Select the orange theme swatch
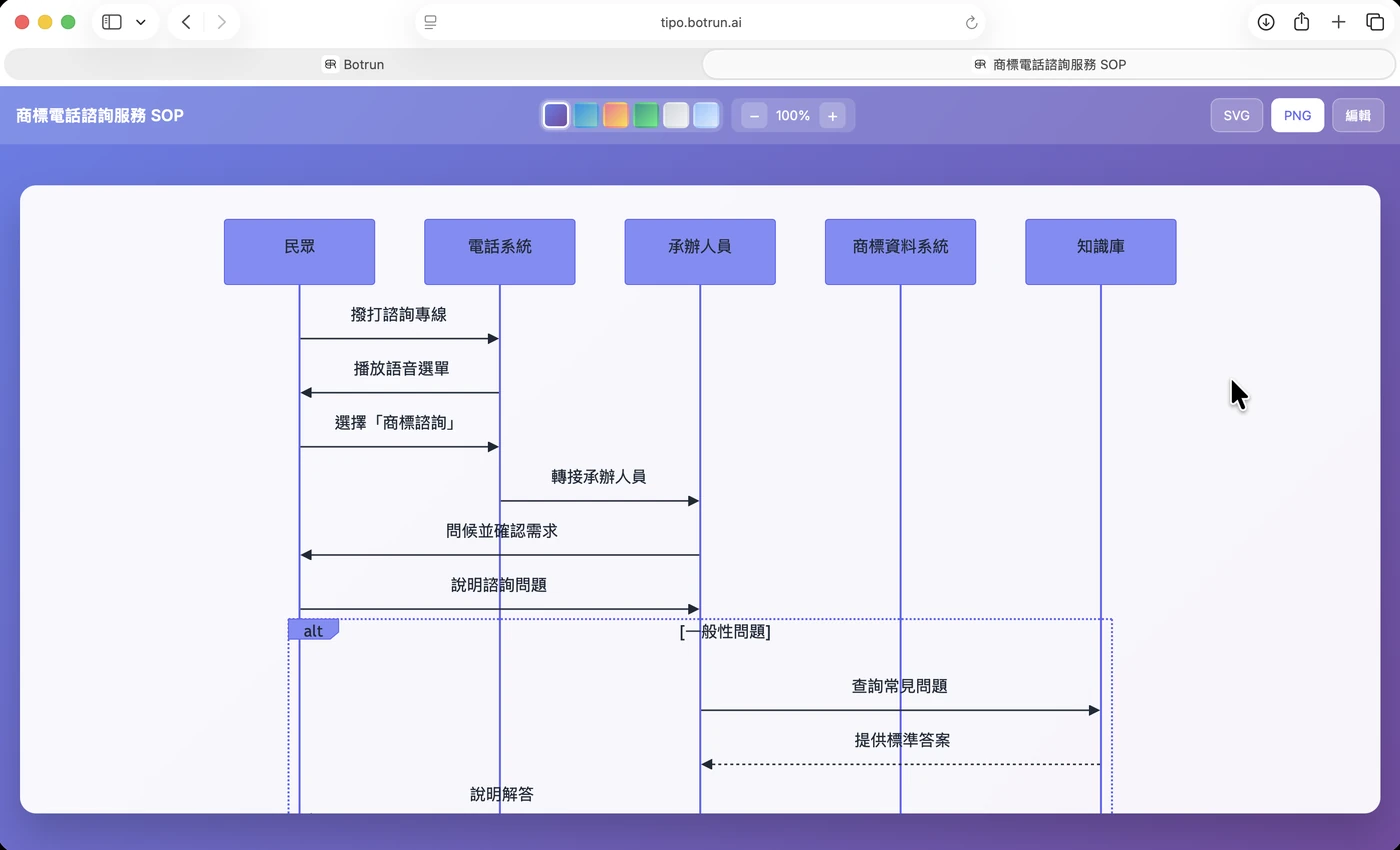 point(616,115)
